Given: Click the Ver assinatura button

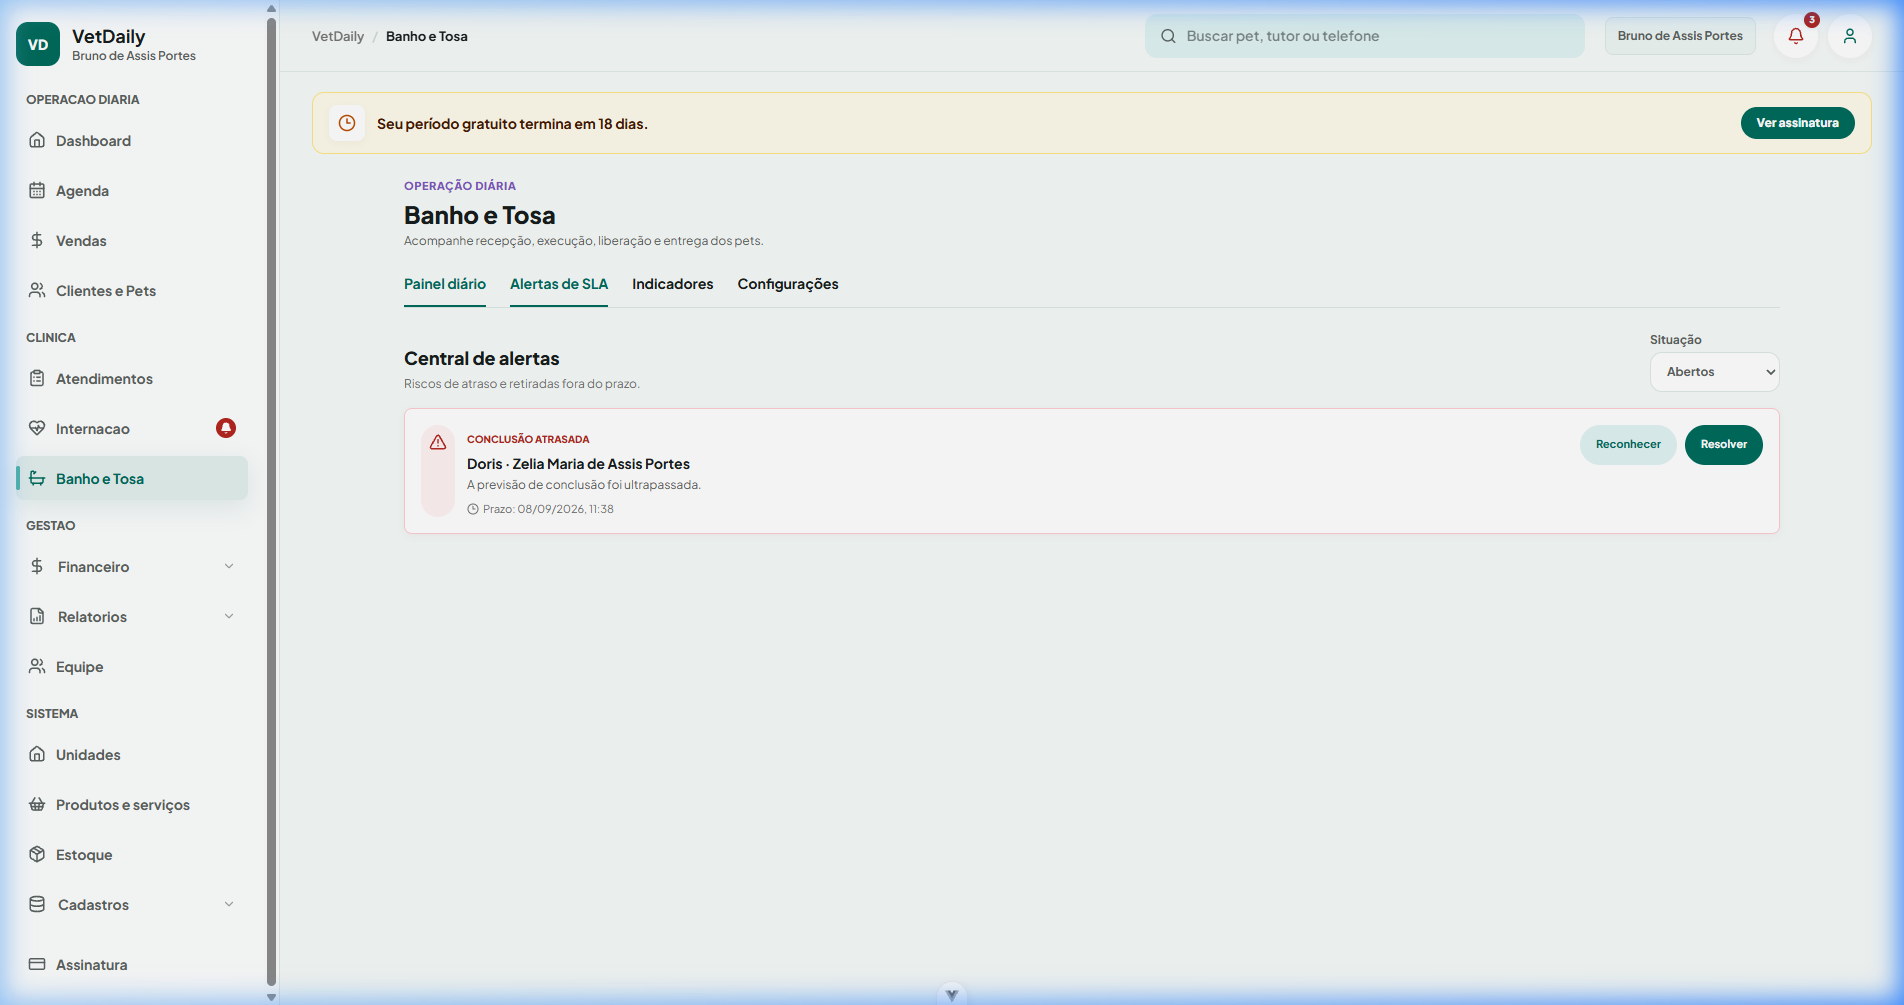Looking at the screenshot, I should point(1798,123).
